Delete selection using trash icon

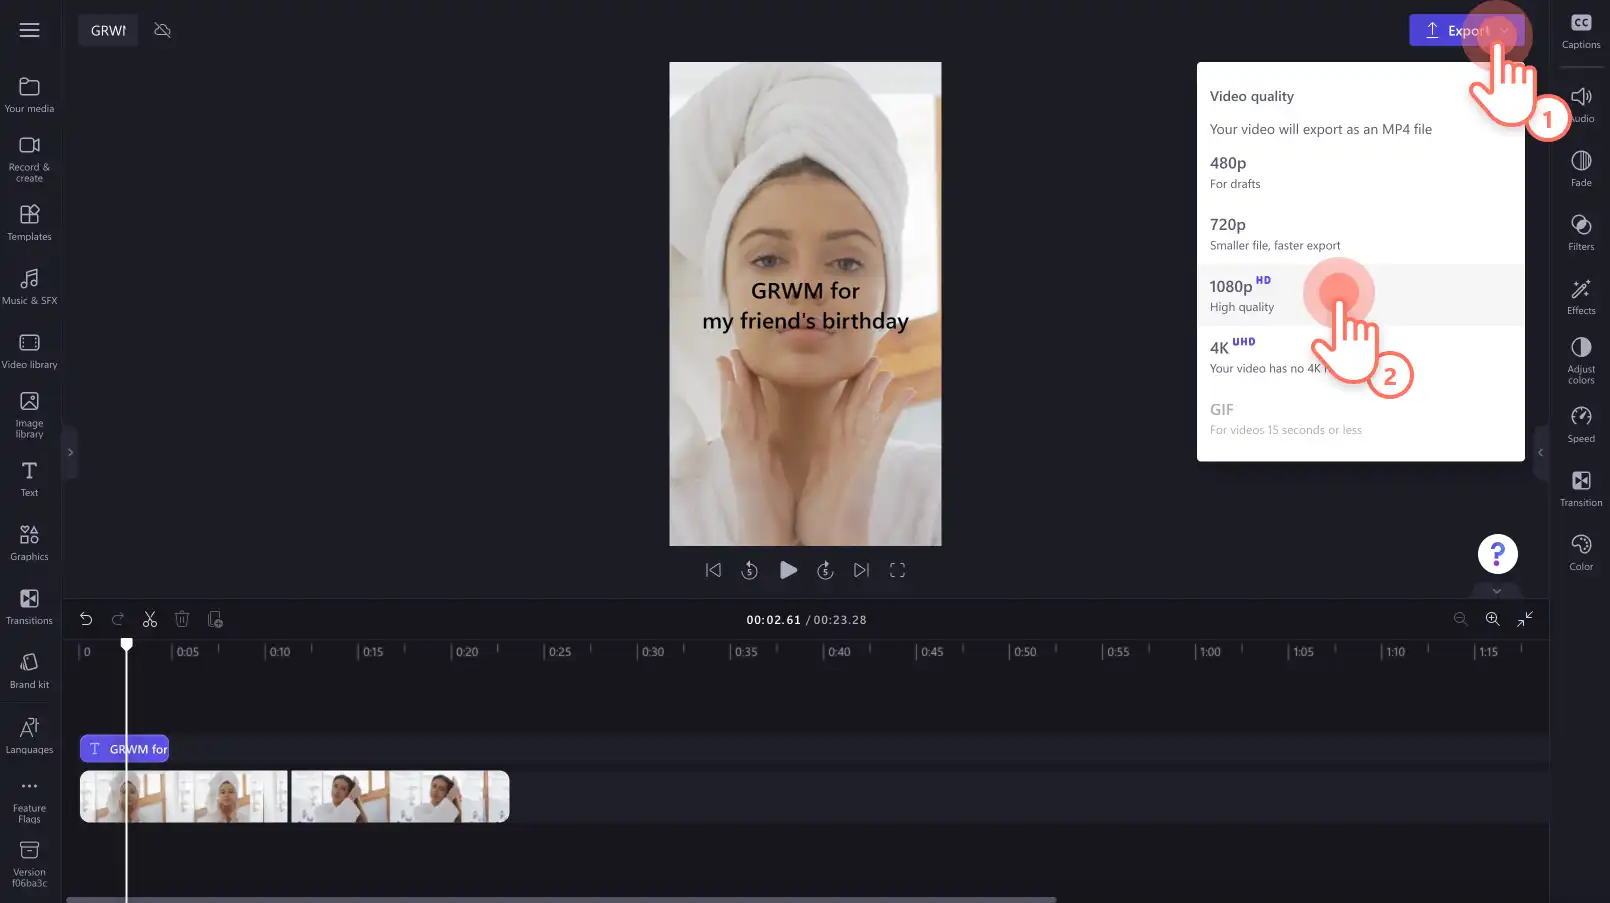(182, 620)
